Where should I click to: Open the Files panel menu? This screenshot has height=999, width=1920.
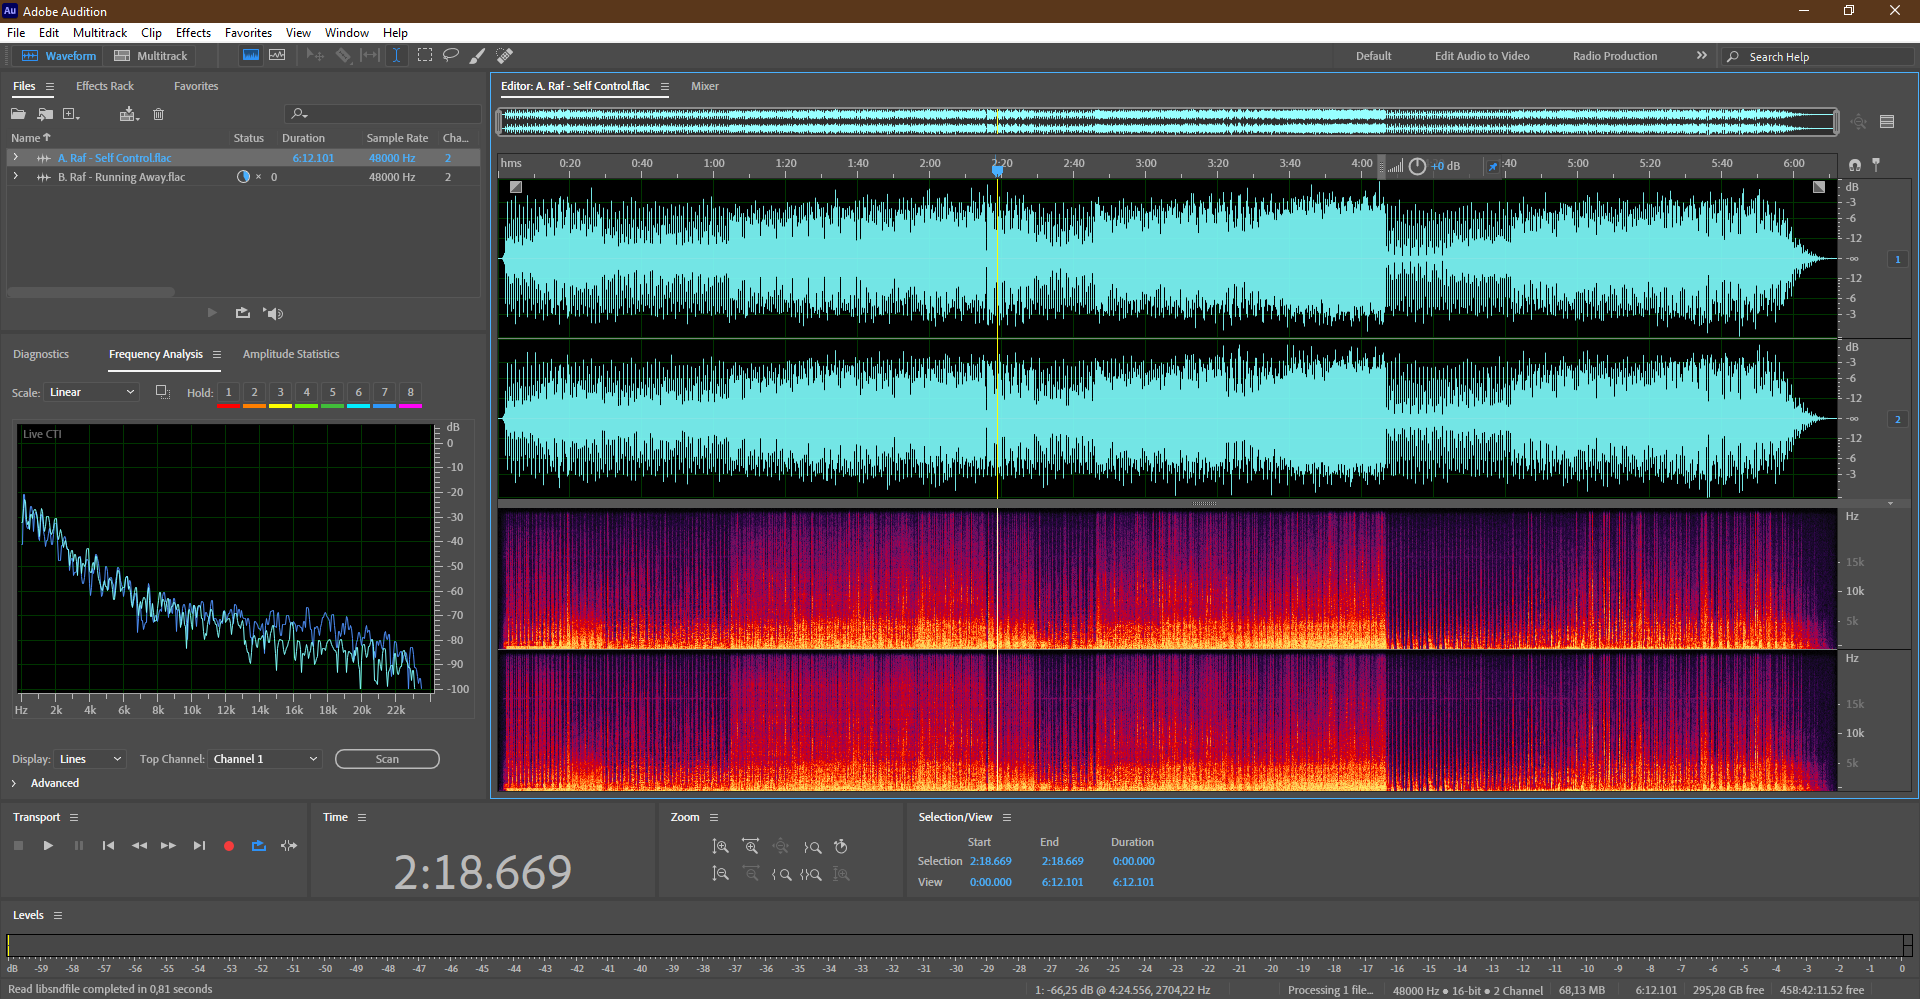point(50,87)
